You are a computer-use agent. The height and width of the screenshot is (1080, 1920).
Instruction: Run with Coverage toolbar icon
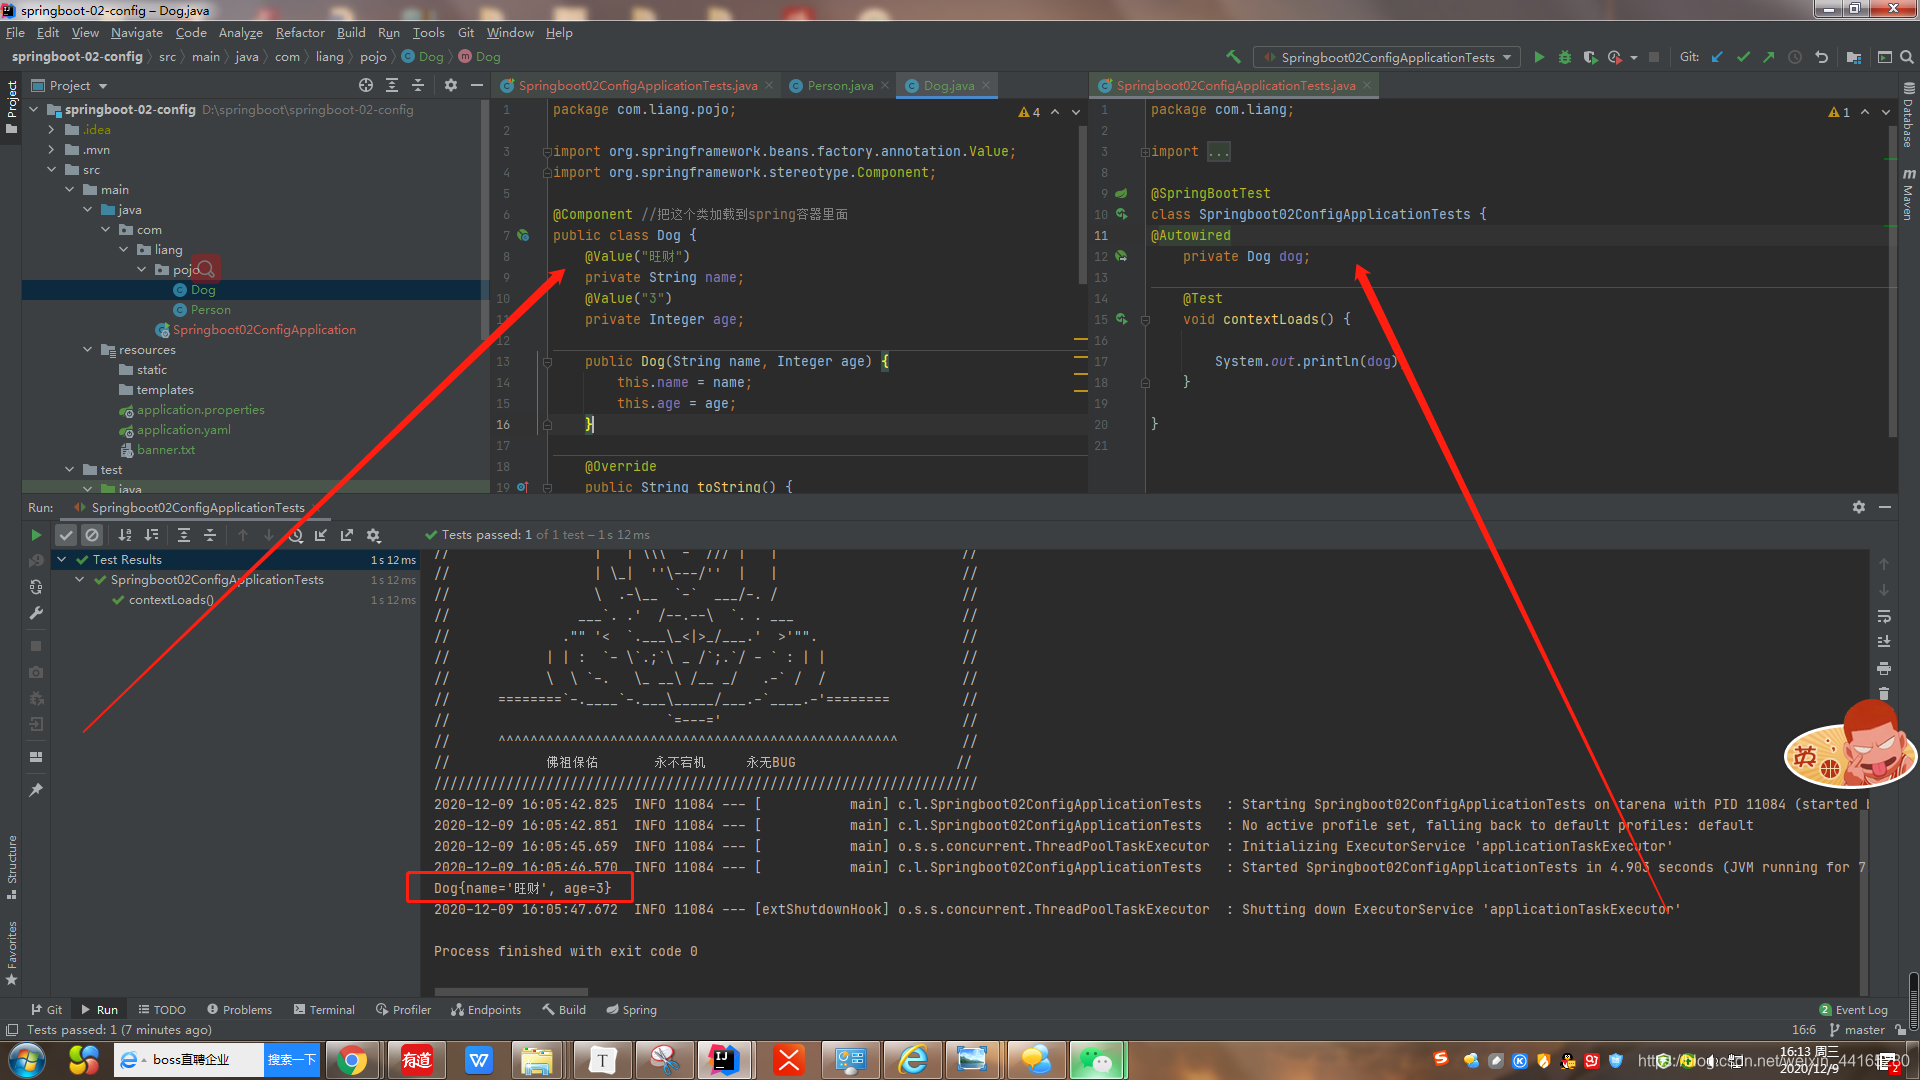1590,57
